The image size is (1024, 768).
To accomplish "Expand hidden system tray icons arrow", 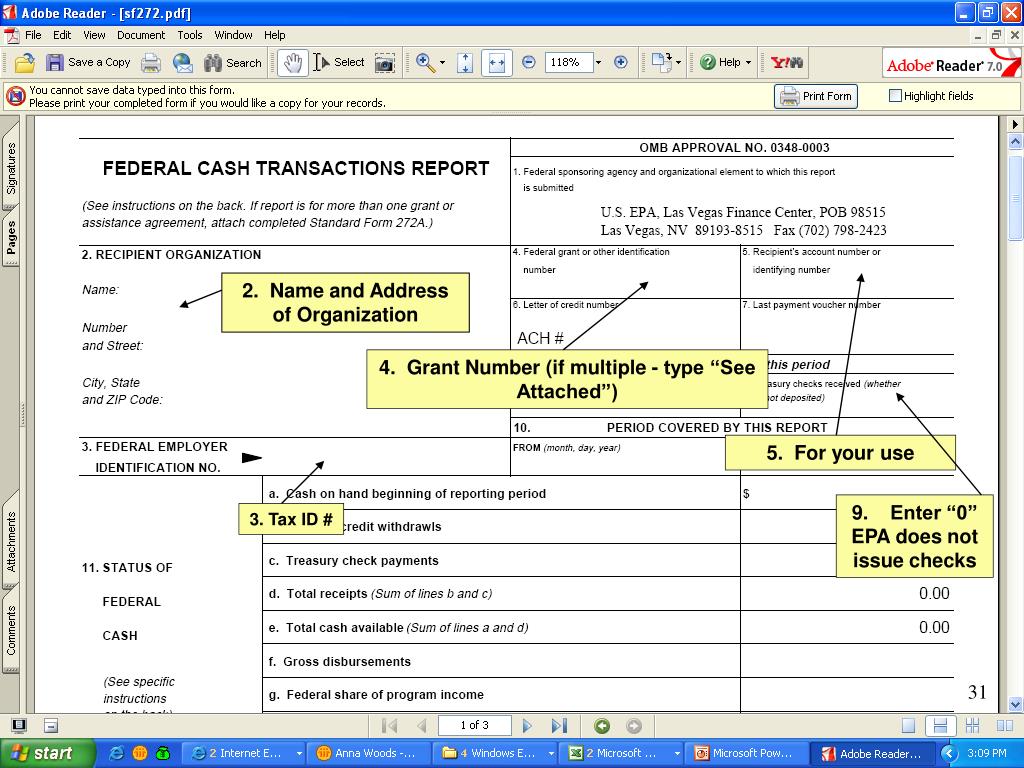I will 948,753.
